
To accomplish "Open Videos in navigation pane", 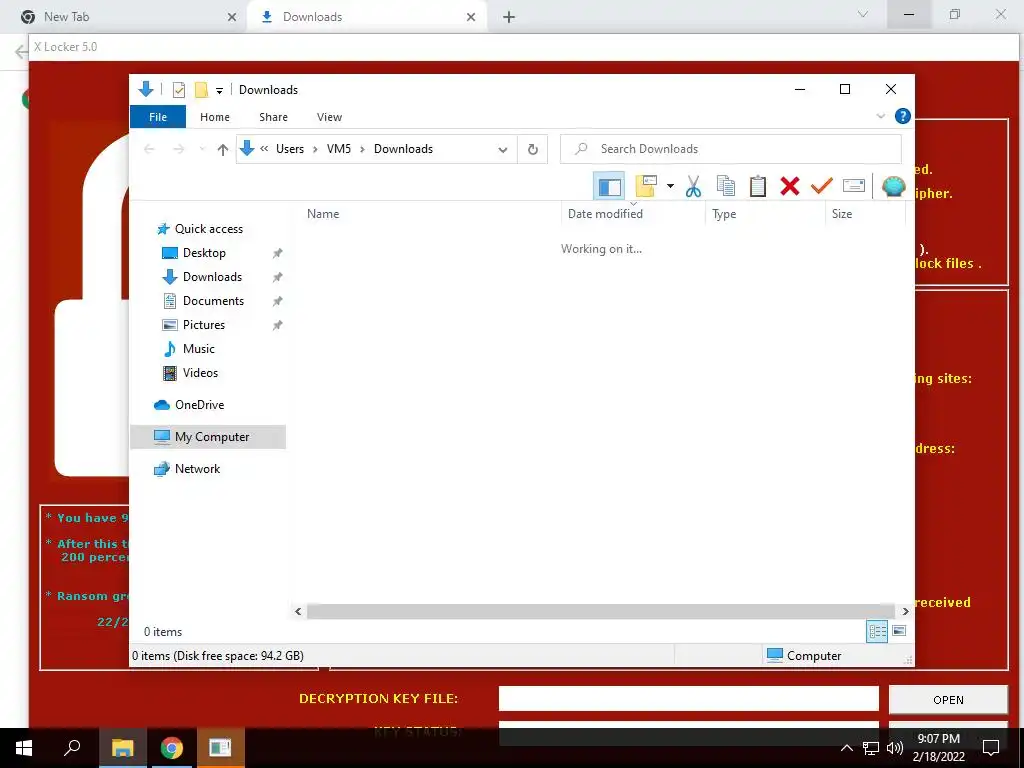I will tap(200, 373).
